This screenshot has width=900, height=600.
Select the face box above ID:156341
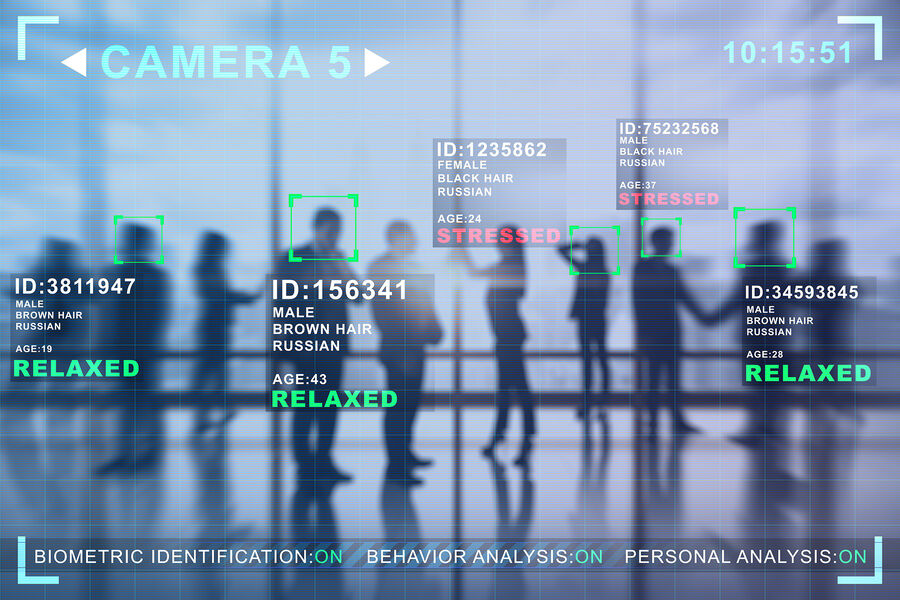point(324,228)
